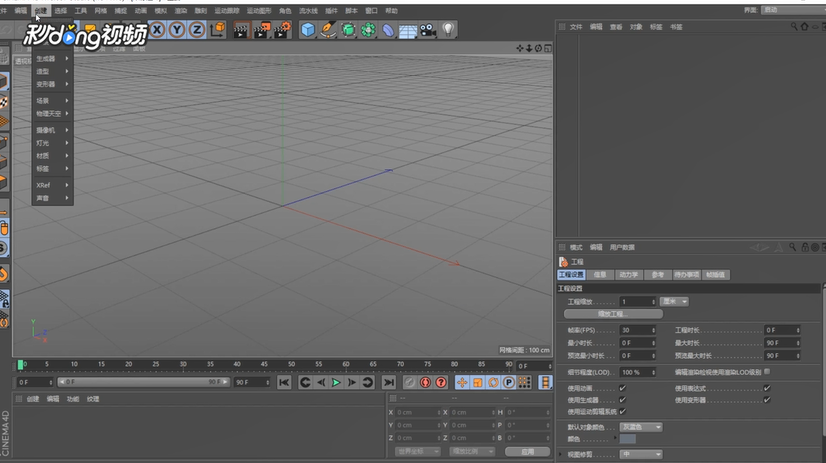Expand the 生成器 submenu
Viewport: 826px width, 463px height.
[52, 58]
